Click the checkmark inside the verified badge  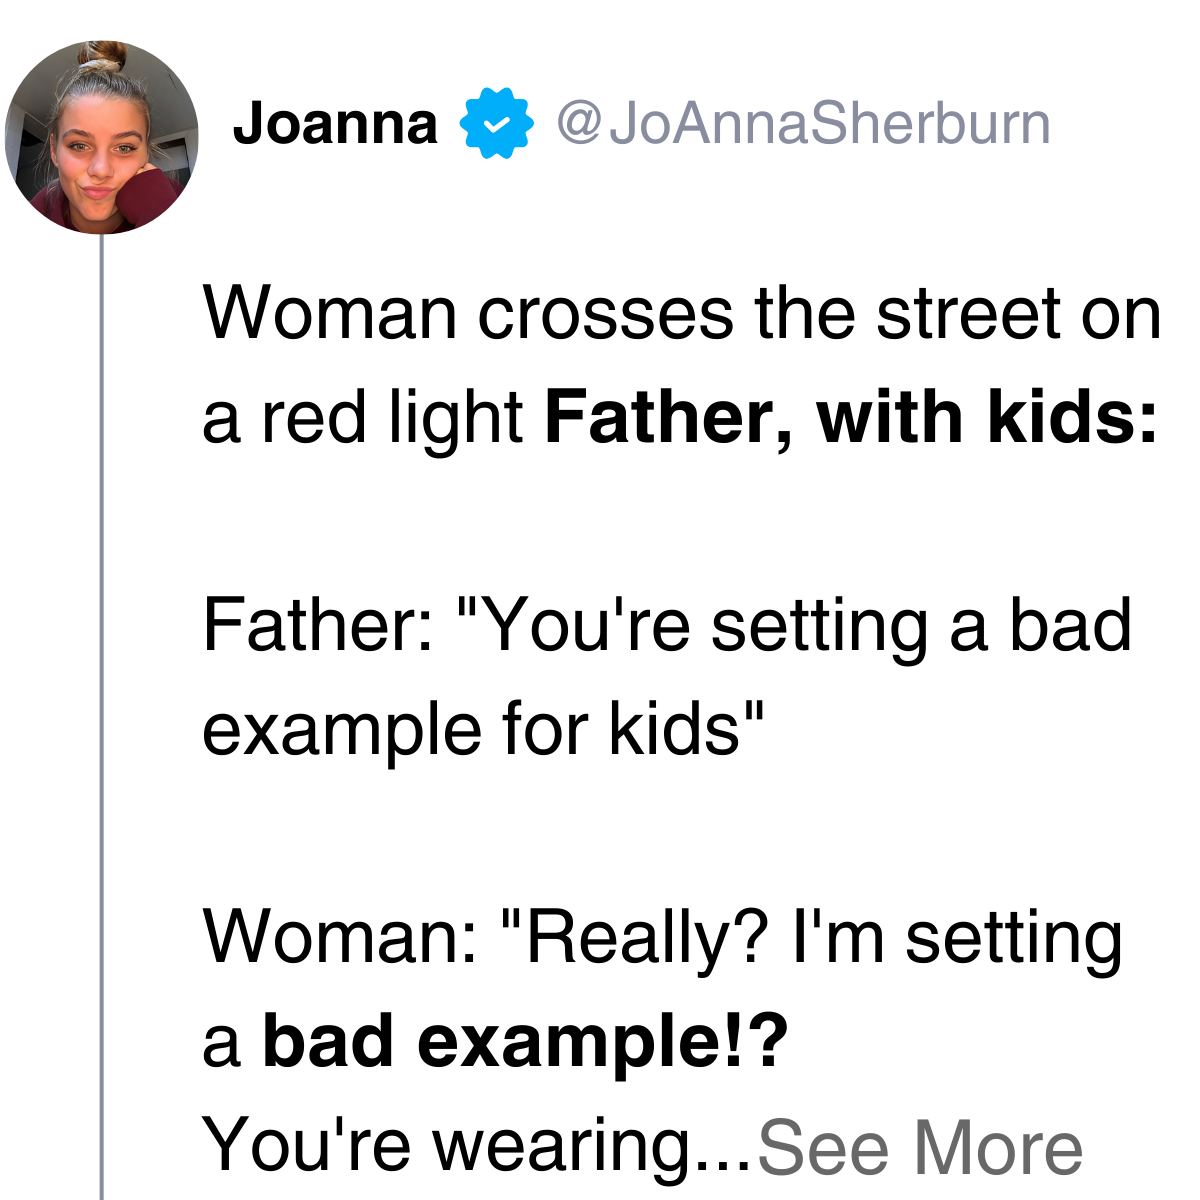[496, 124]
